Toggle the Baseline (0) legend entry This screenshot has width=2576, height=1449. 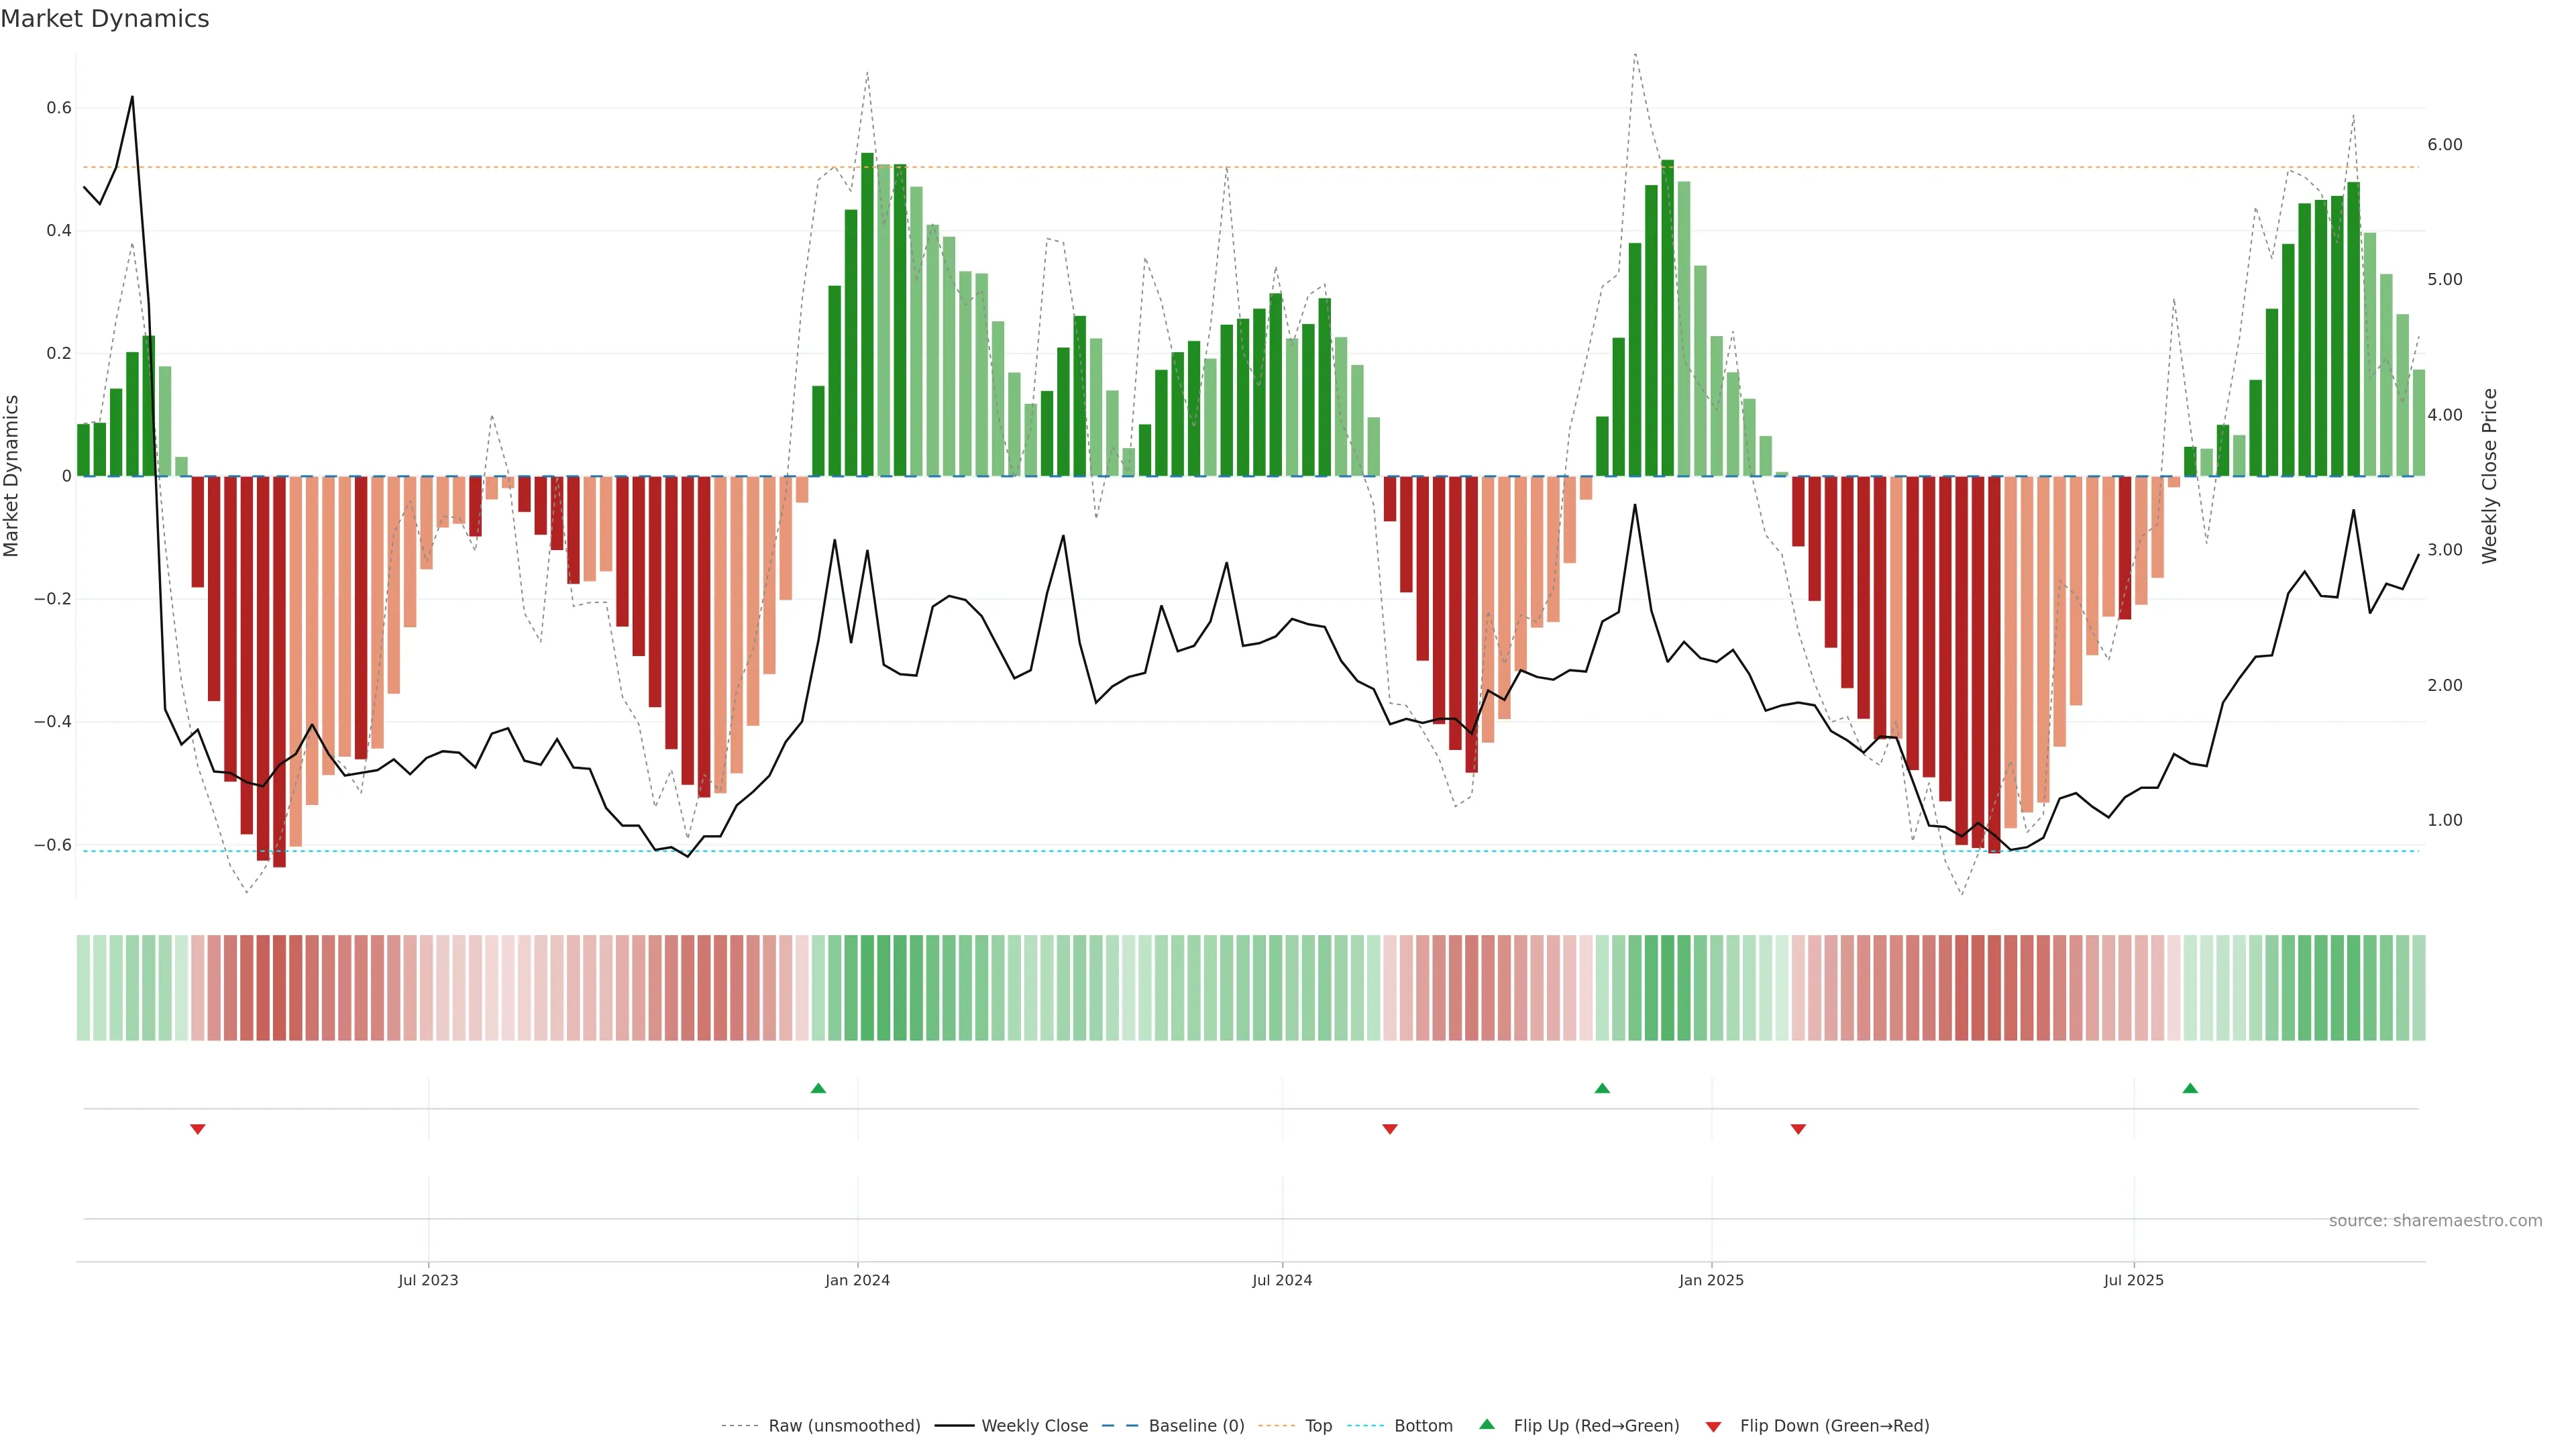pos(1196,1426)
